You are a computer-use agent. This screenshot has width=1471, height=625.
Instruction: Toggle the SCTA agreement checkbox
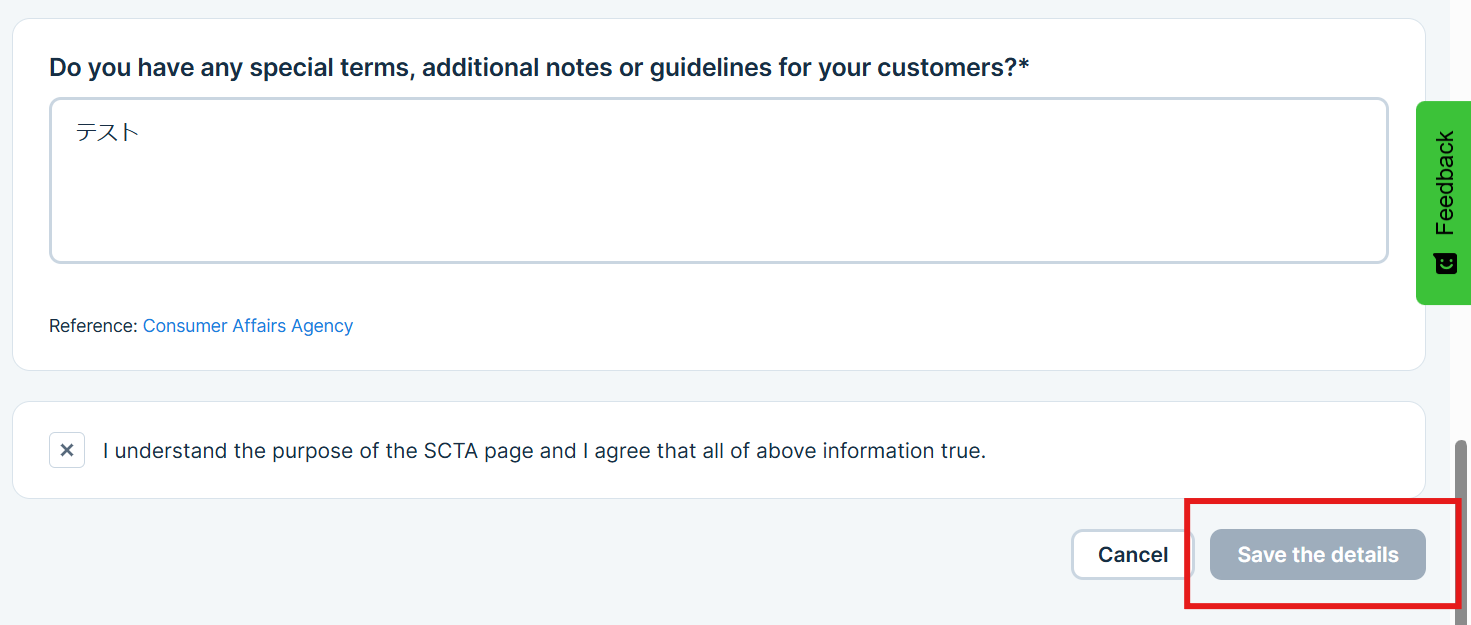click(x=67, y=450)
